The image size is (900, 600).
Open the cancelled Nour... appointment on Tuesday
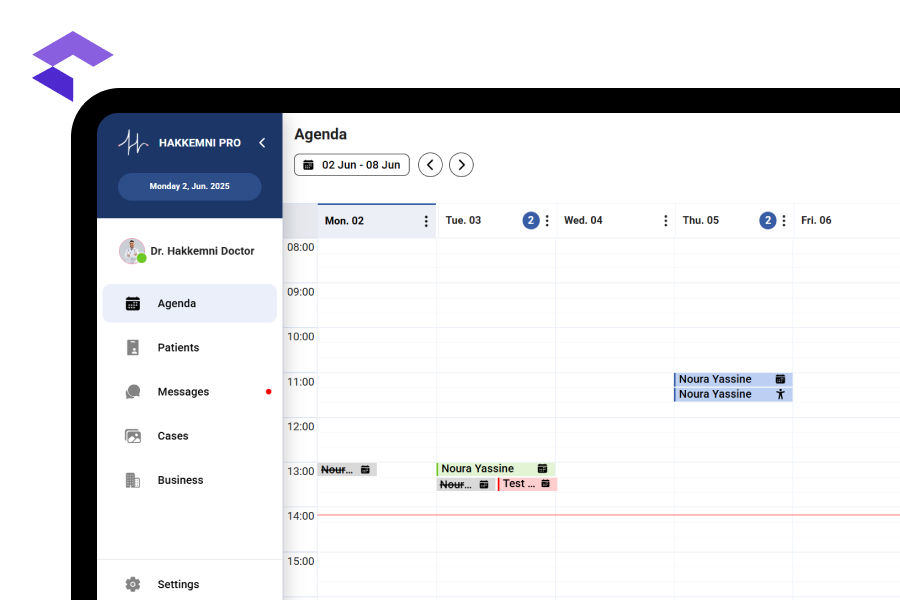tap(465, 485)
